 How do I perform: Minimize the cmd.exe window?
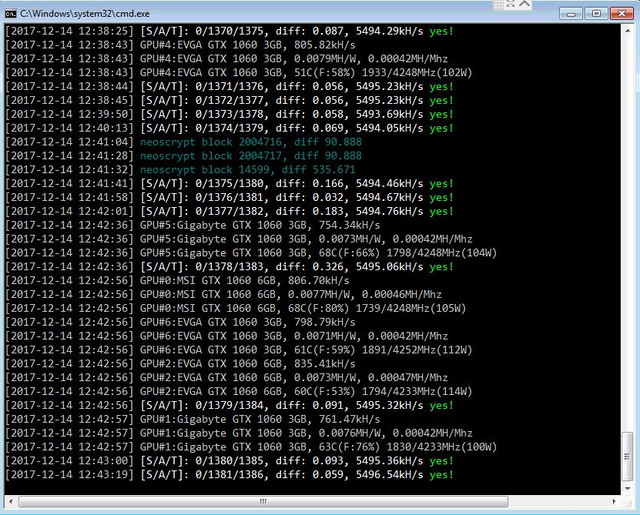[570, 13]
